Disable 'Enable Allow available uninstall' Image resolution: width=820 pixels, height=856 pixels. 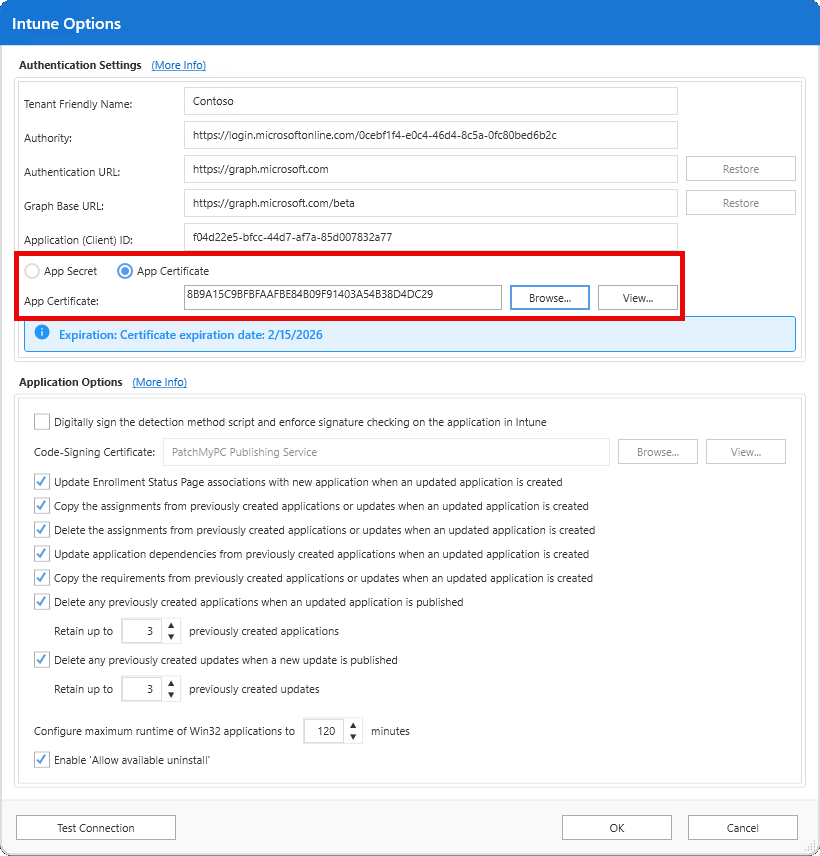[41, 759]
